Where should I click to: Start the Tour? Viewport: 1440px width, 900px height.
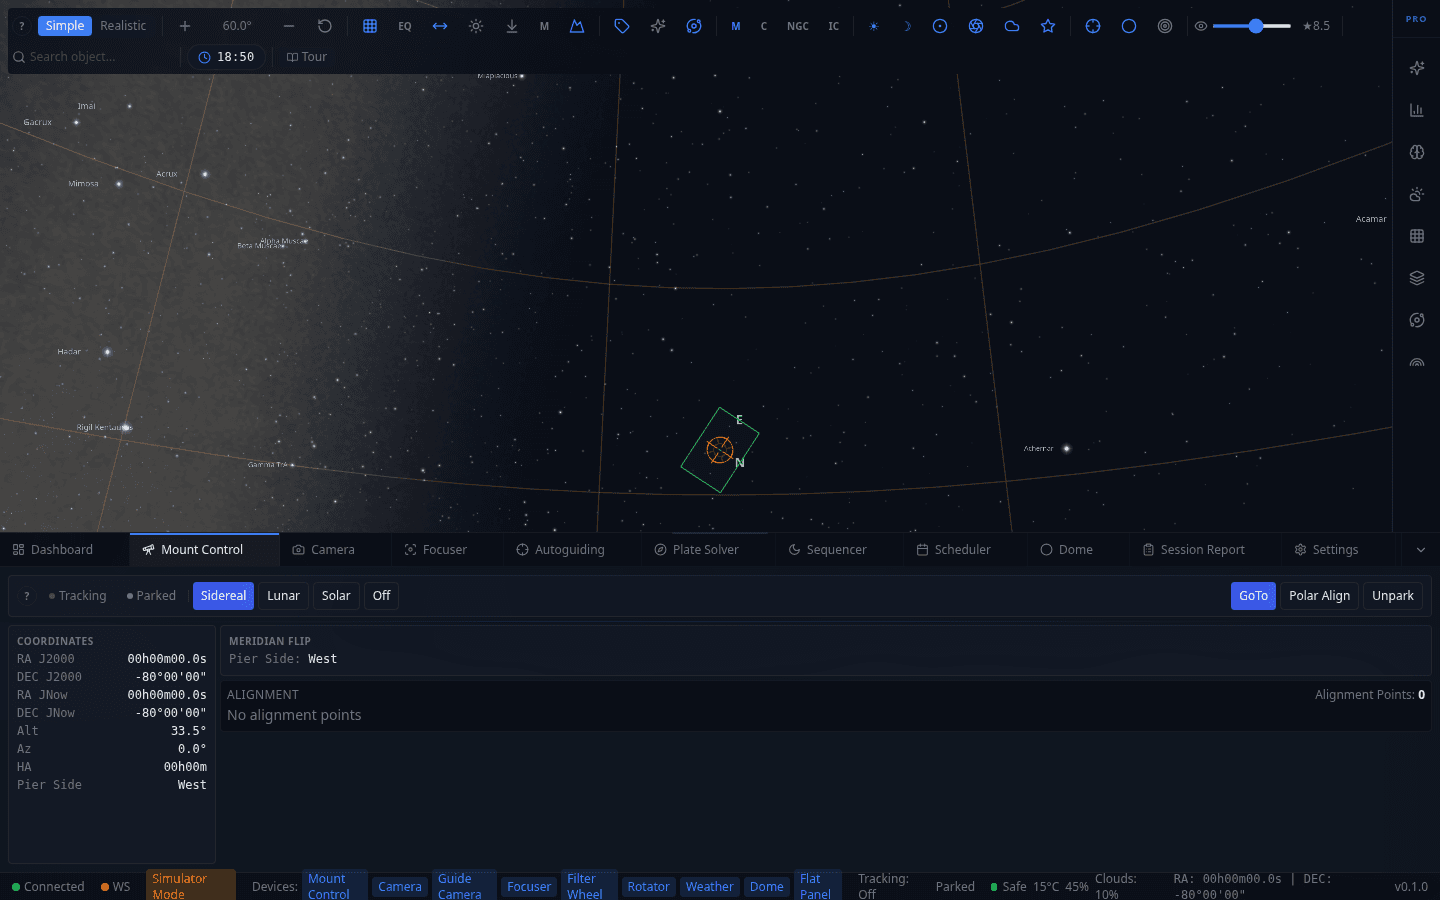tap(307, 57)
